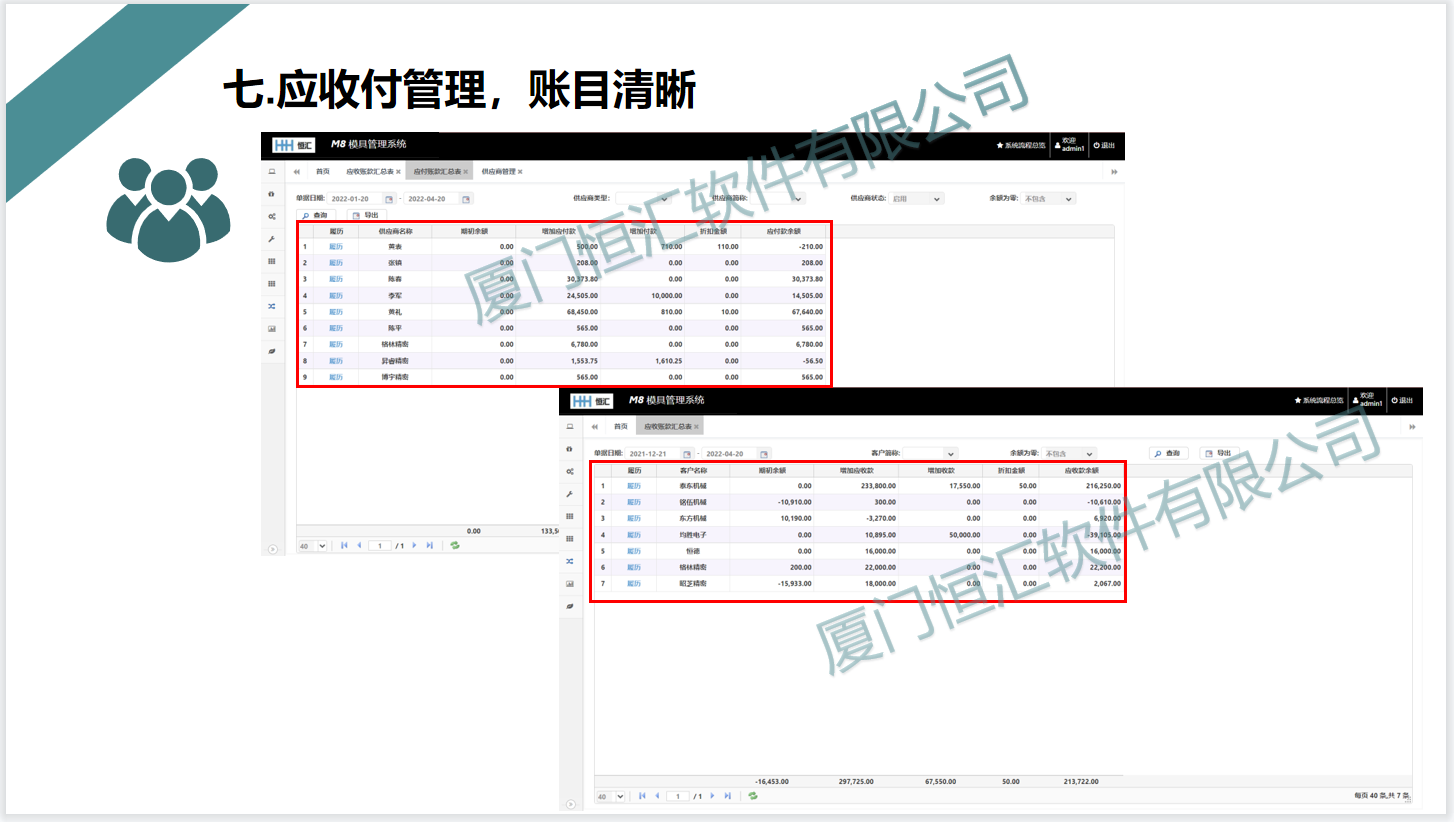Open admin1 user menu in lower window
Image resolution: width=1454 pixels, height=822 pixels.
(1366, 400)
